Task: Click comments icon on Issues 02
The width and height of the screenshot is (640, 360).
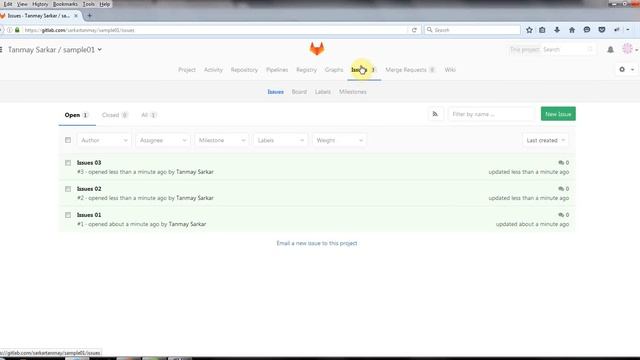Action: click(x=561, y=189)
